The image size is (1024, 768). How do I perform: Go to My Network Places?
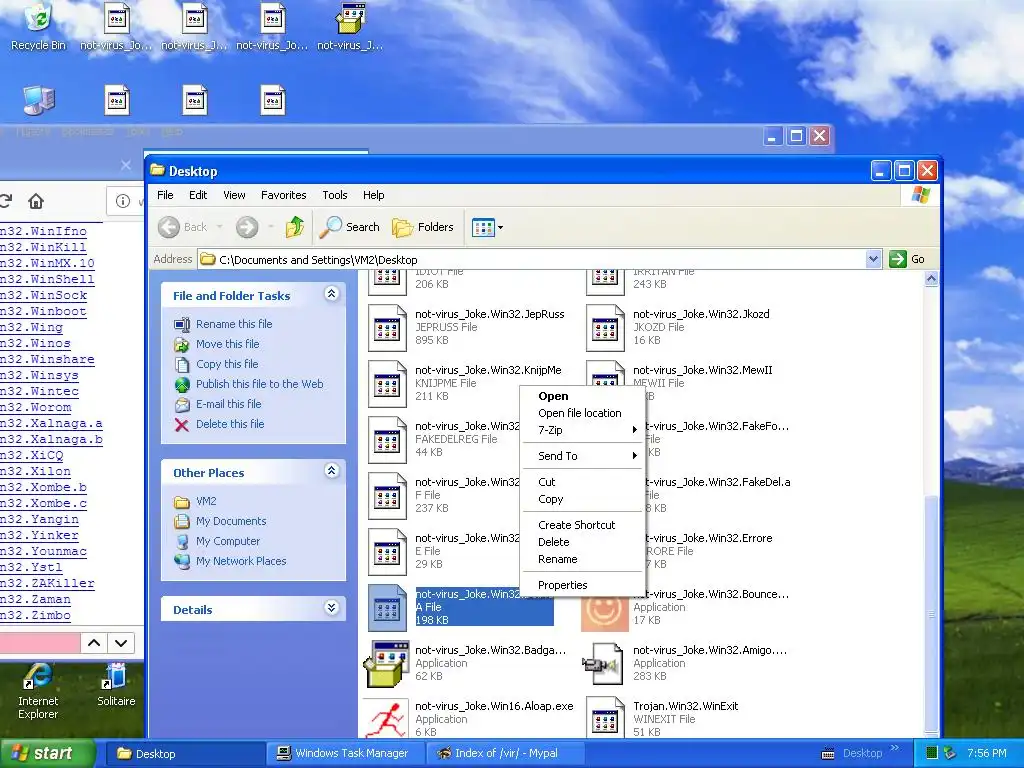pos(241,562)
